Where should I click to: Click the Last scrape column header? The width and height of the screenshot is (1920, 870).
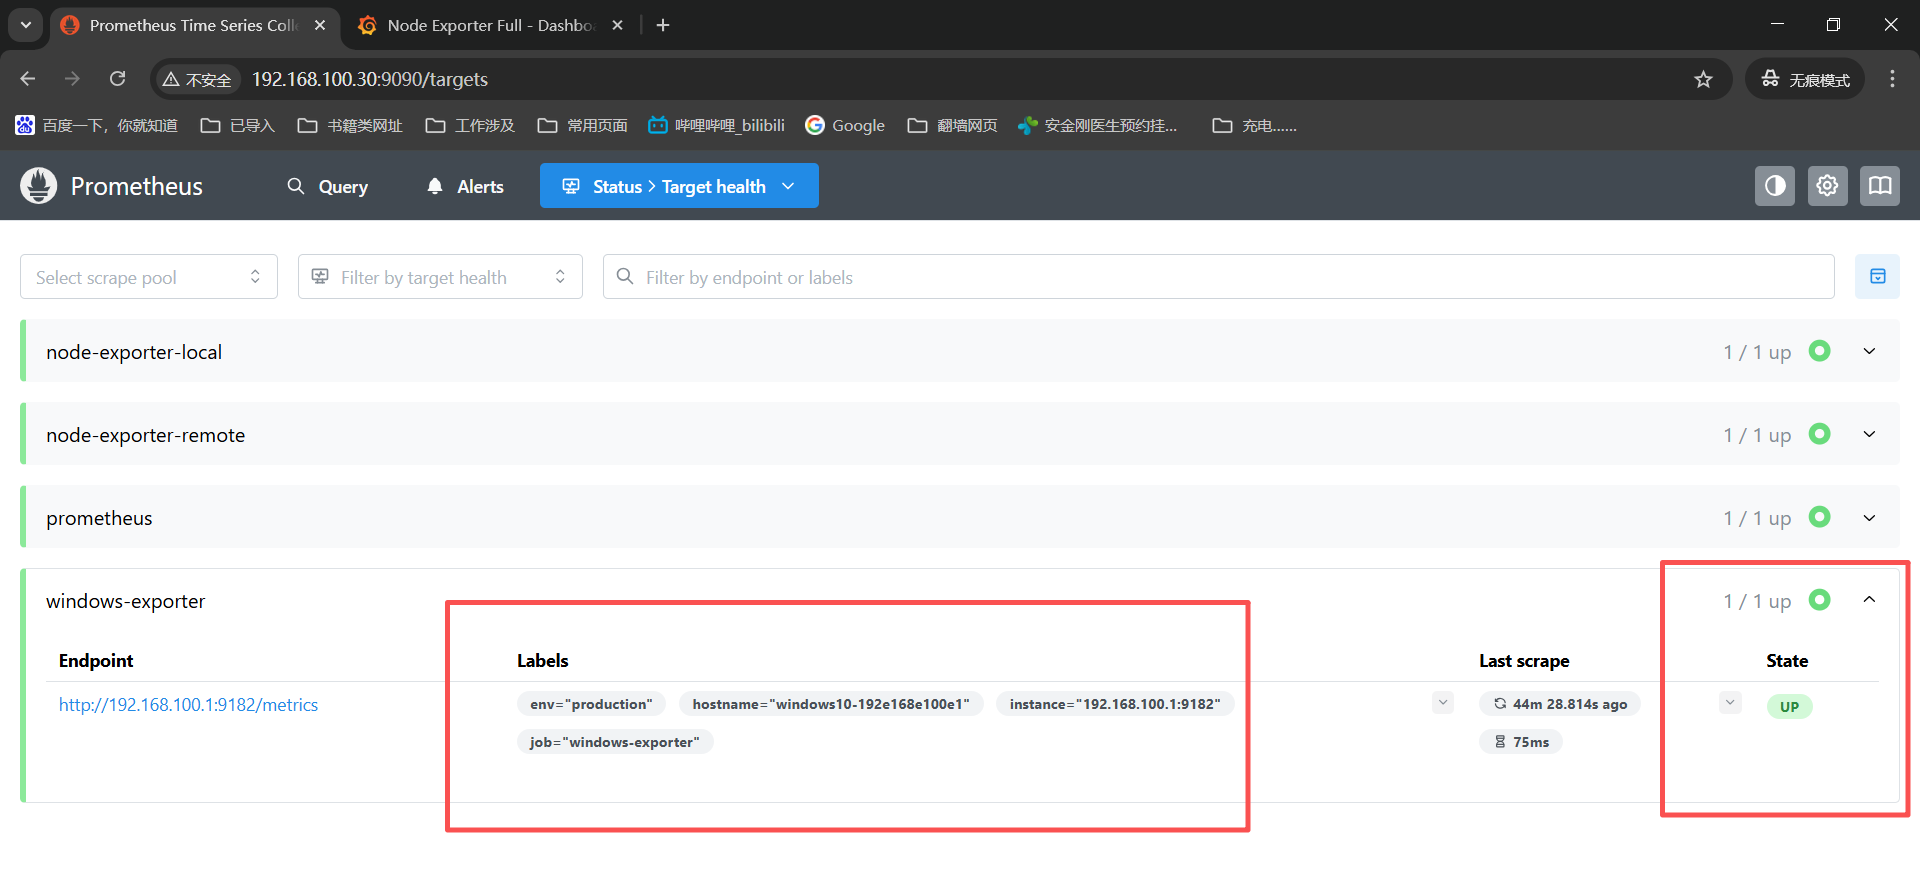(x=1524, y=661)
